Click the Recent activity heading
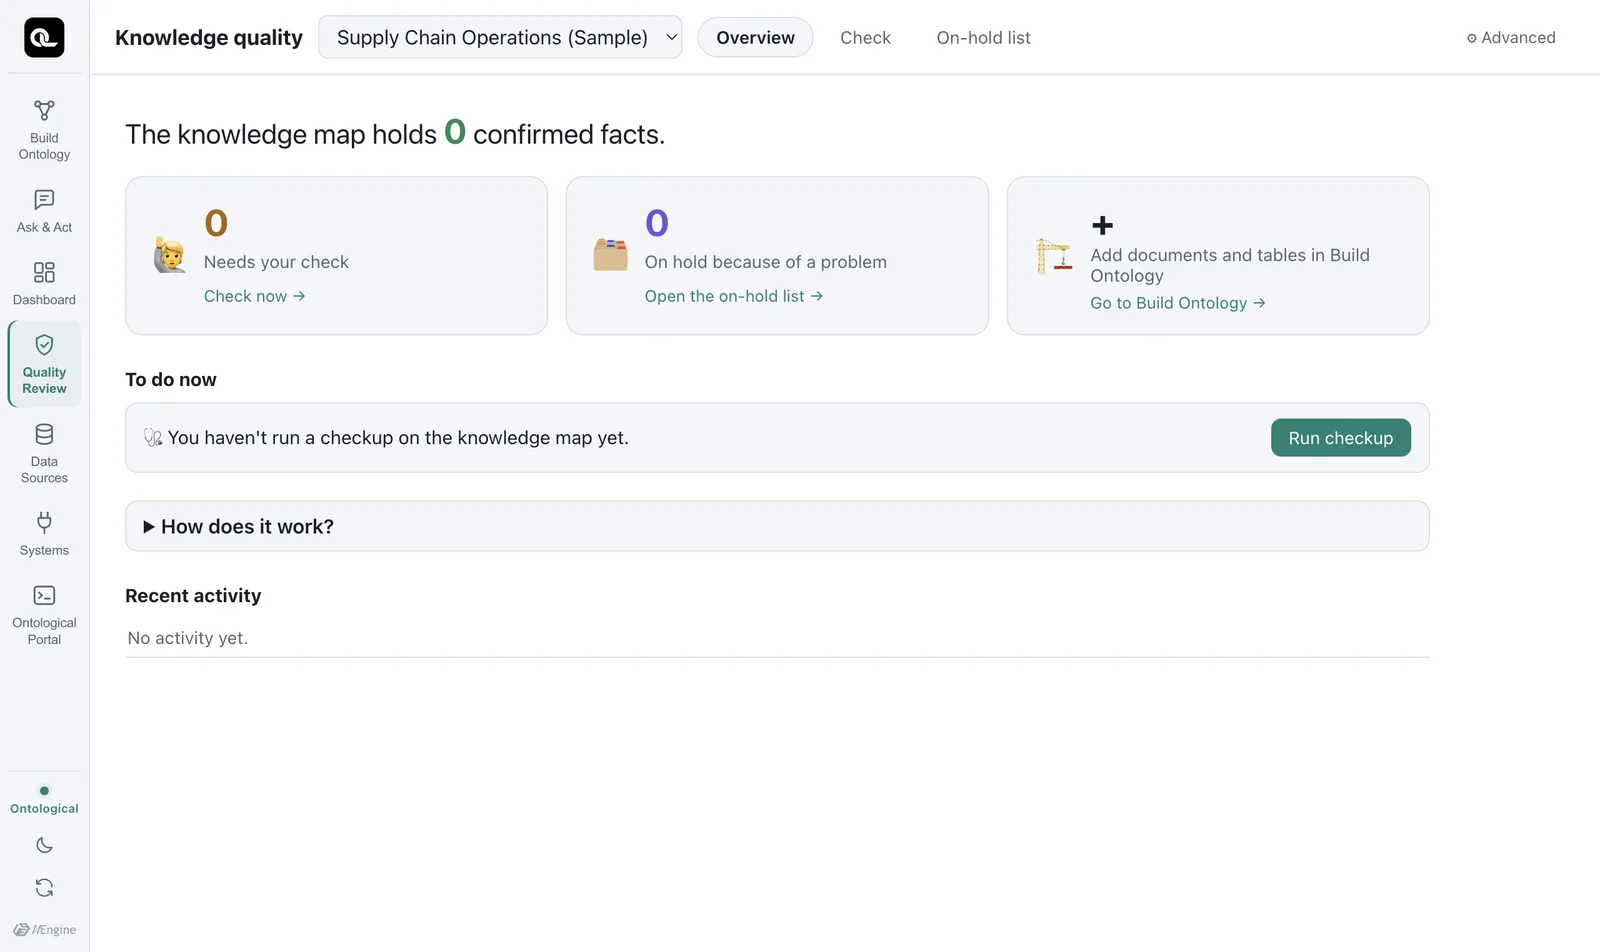1600x952 pixels. point(193,596)
